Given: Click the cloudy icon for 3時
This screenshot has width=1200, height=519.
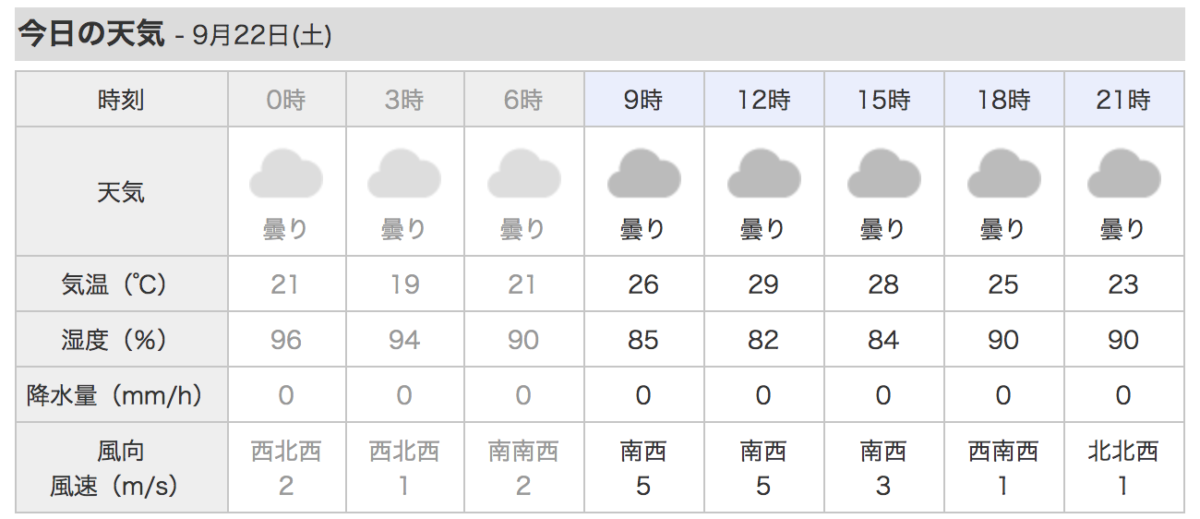Looking at the screenshot, I should tap(405, 173).
